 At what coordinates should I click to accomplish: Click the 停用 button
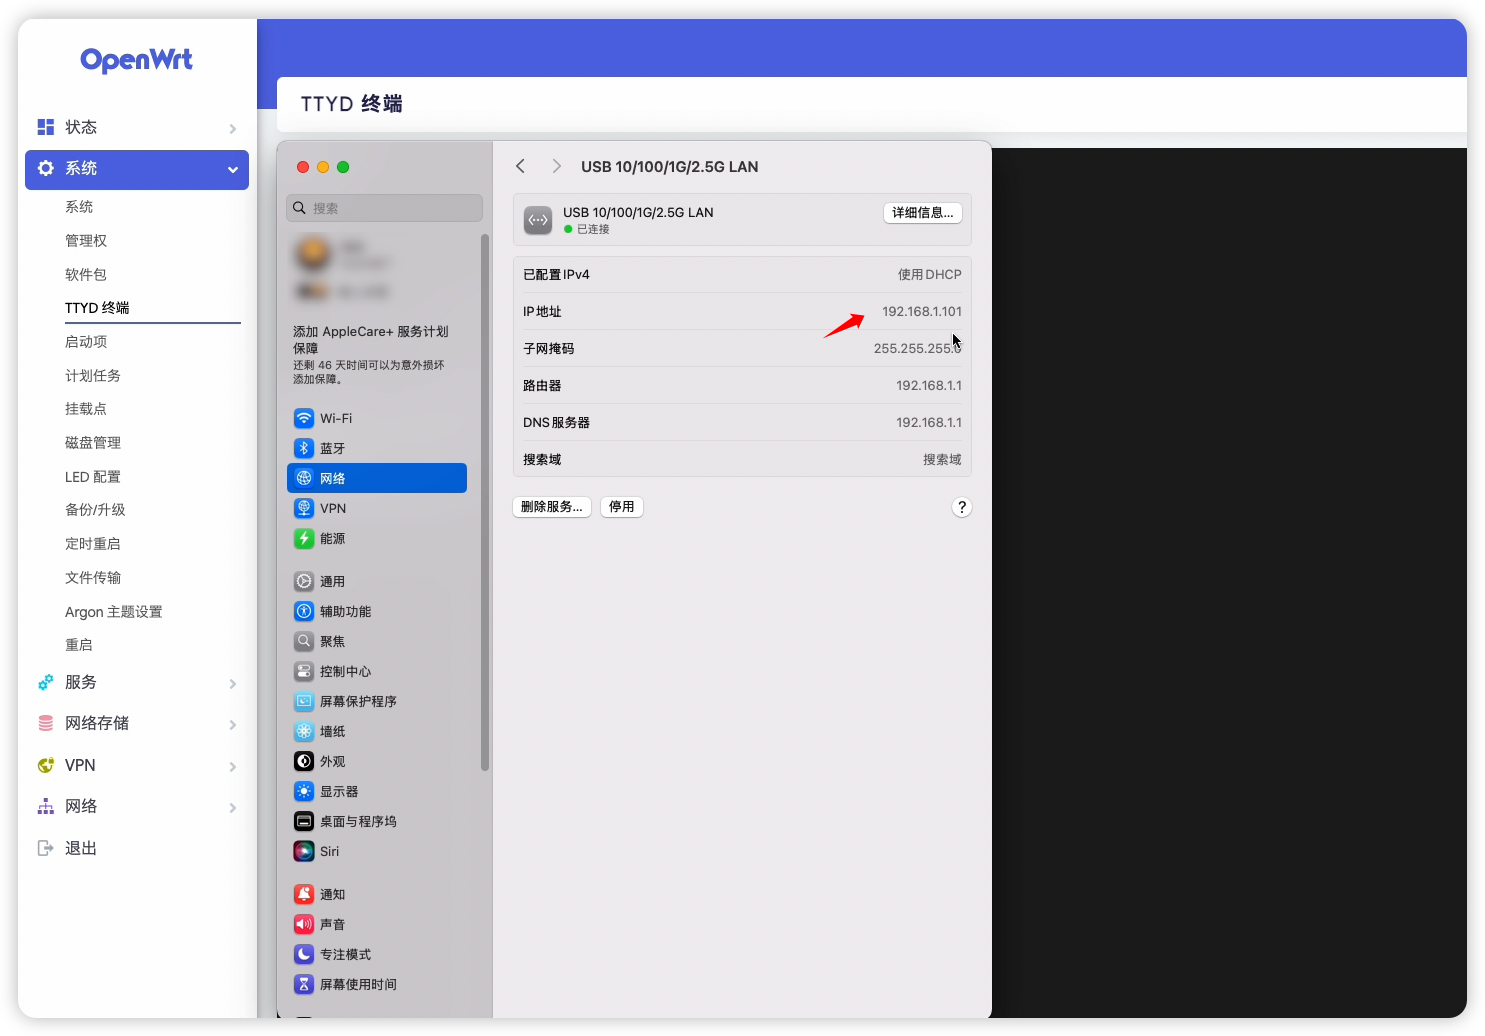click(621, 506)
